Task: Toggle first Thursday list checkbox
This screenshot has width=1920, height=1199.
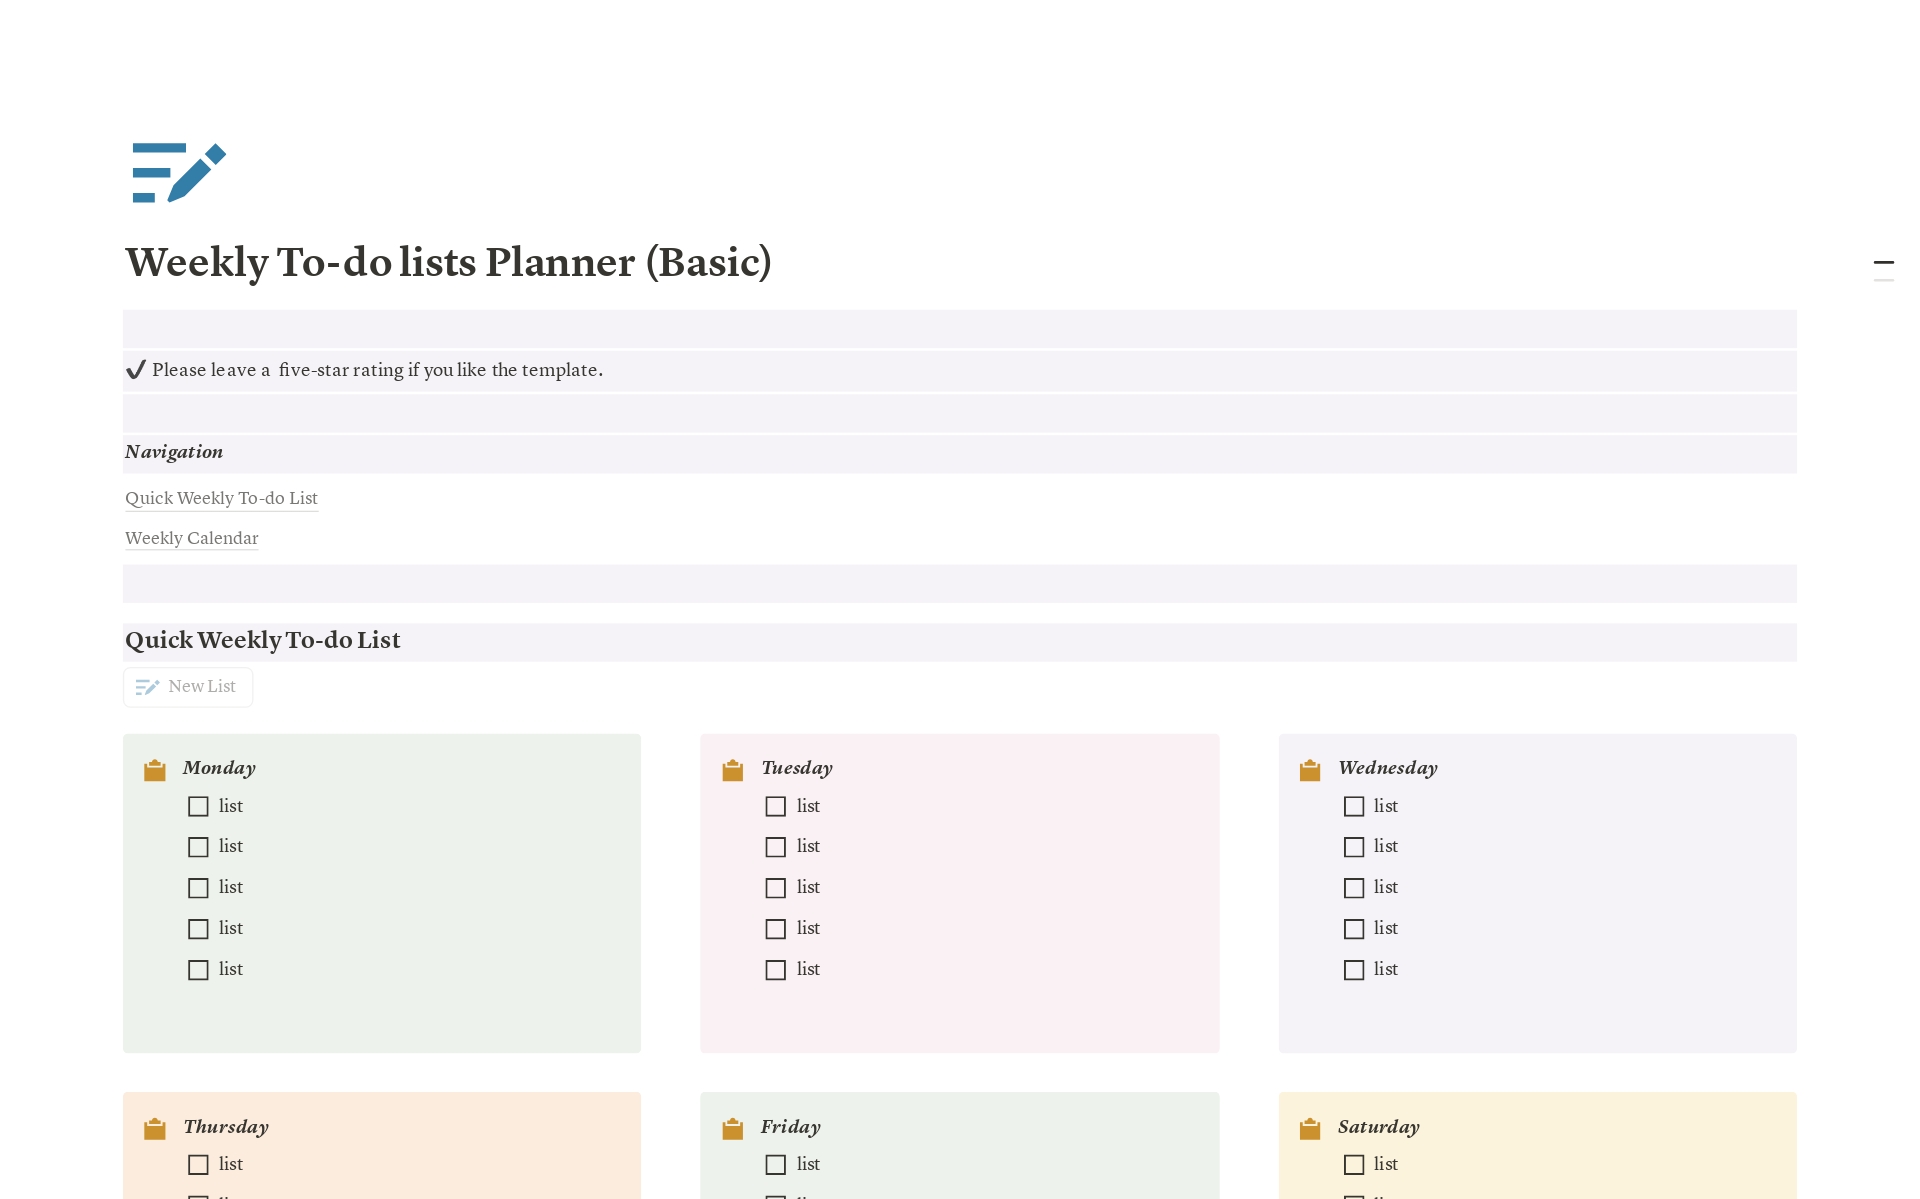Action: coord(198,1165)
